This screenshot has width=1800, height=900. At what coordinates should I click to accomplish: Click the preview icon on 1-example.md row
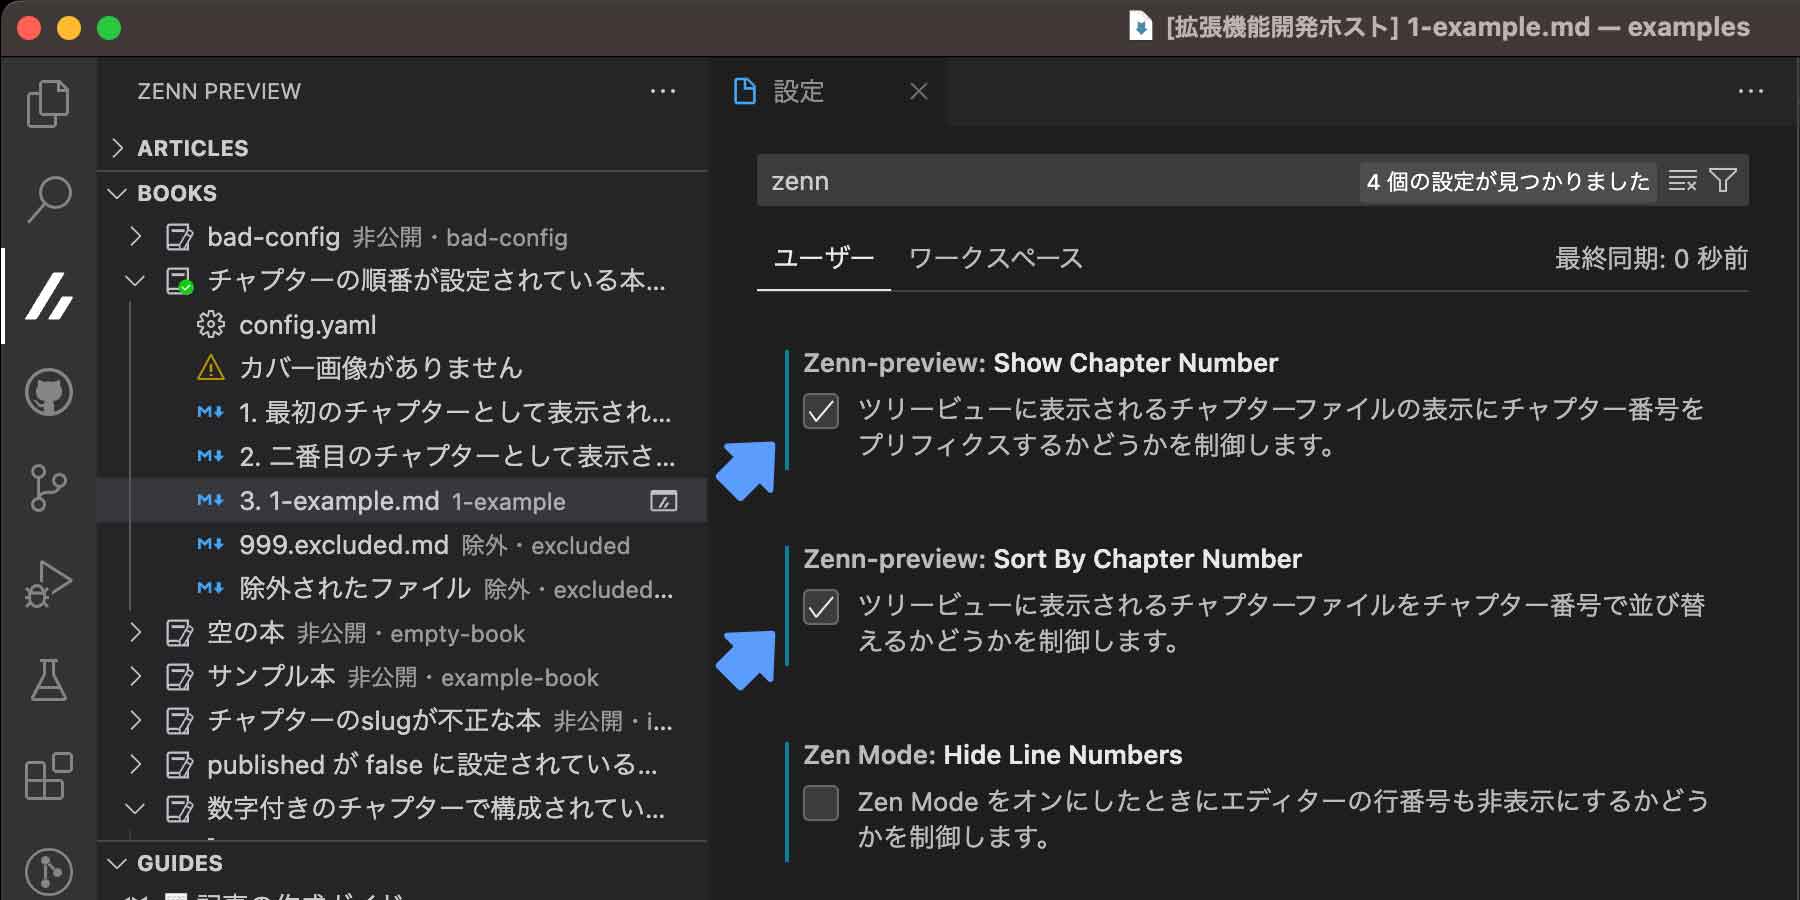tap(664, 501)
